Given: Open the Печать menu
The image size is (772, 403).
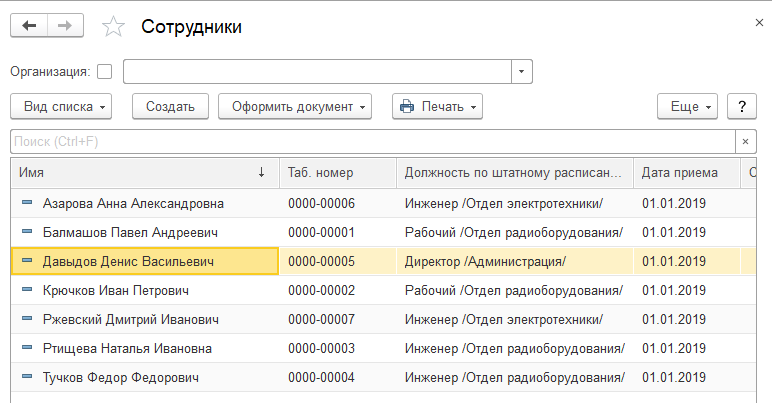Looking at the screenshot, I should click(437, 106).
